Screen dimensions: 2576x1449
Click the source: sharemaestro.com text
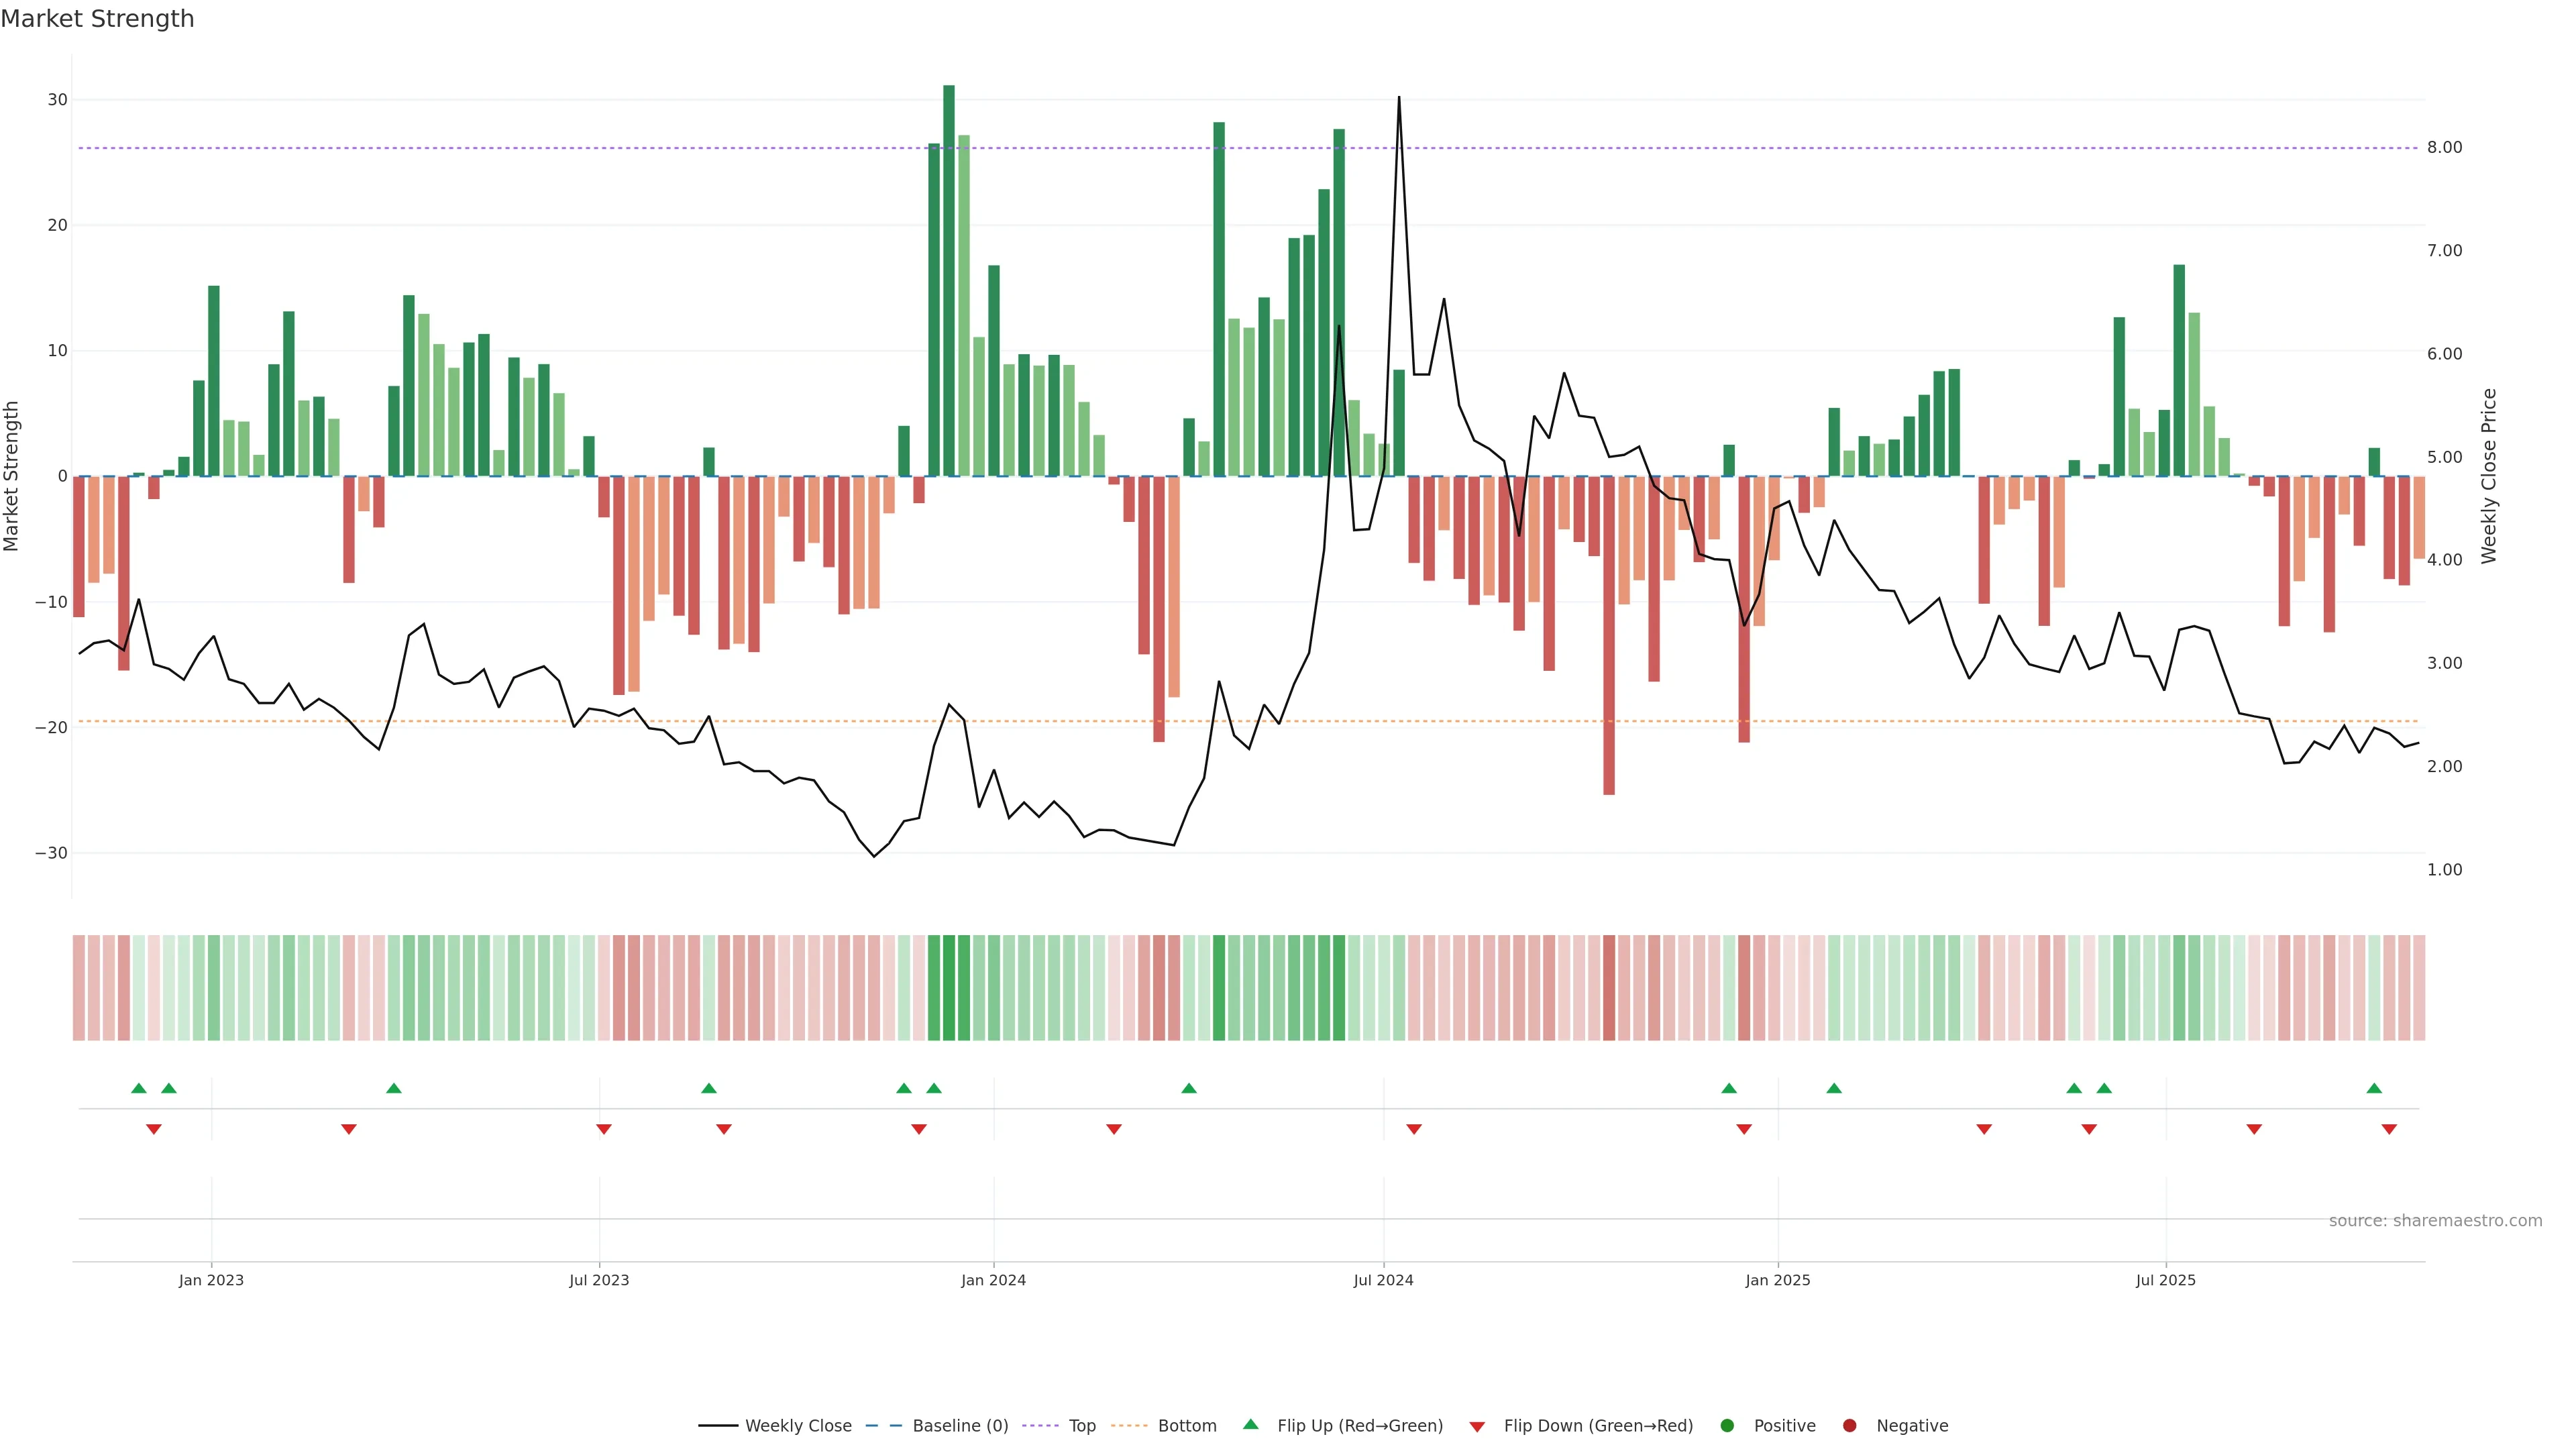(2435, 1220)
